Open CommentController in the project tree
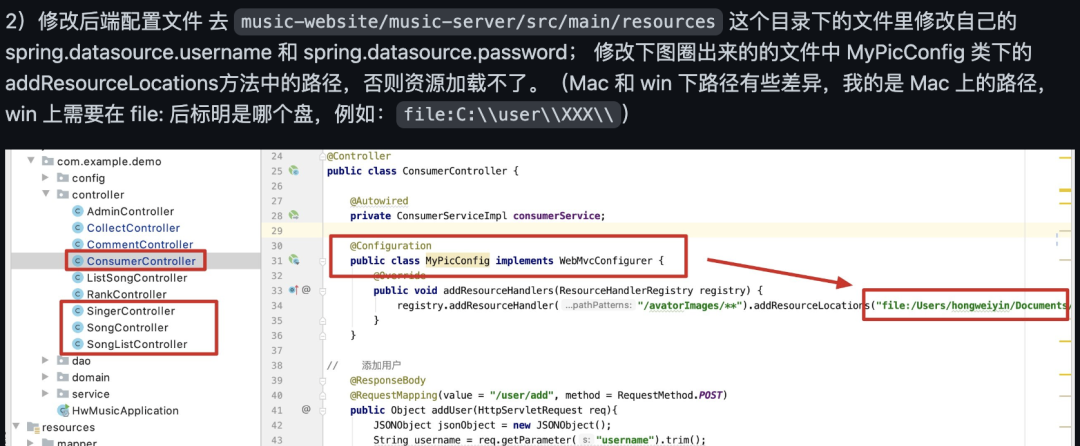Screen dimensions: 1080x446 coord(140,244)
